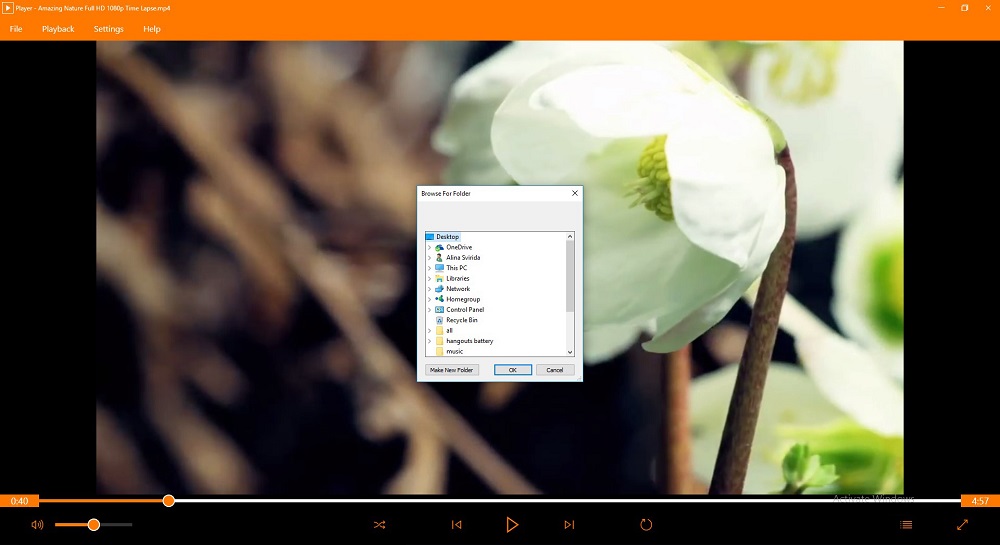Select Control Panel in the tree
Viewport: 1000px width, 545px height.
(465, 310)
